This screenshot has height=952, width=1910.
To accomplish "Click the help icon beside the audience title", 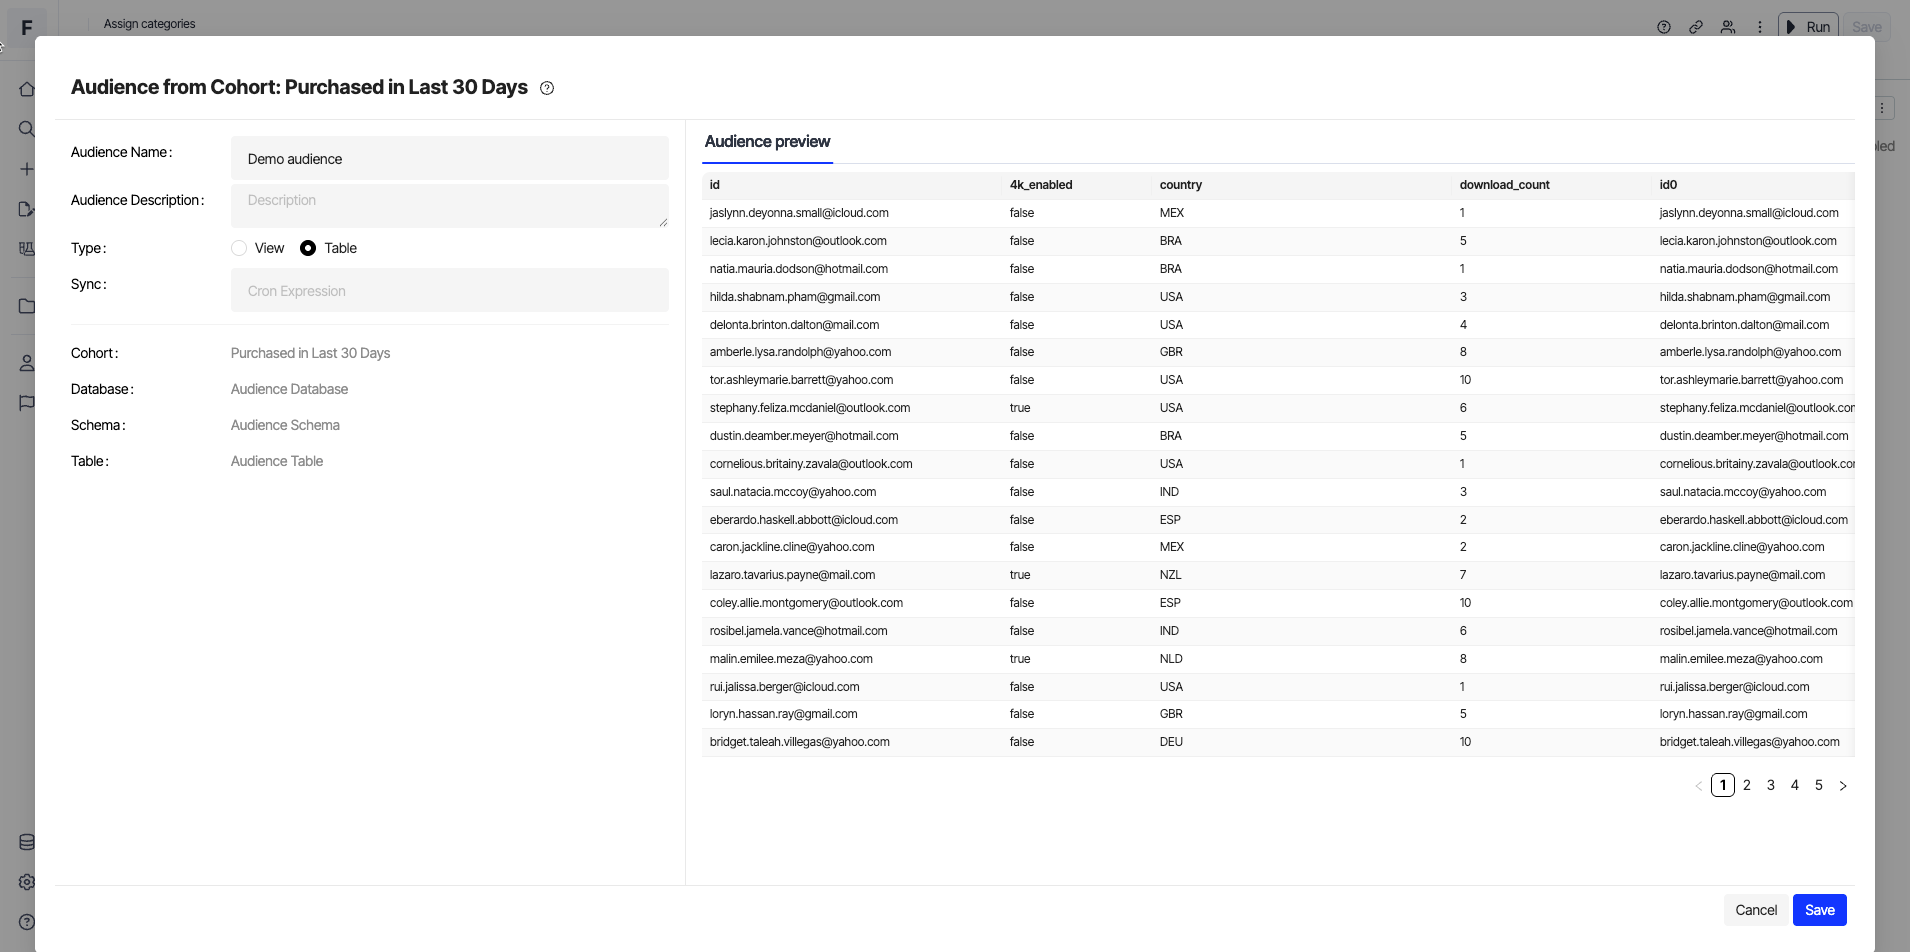I will coord(547,88).
